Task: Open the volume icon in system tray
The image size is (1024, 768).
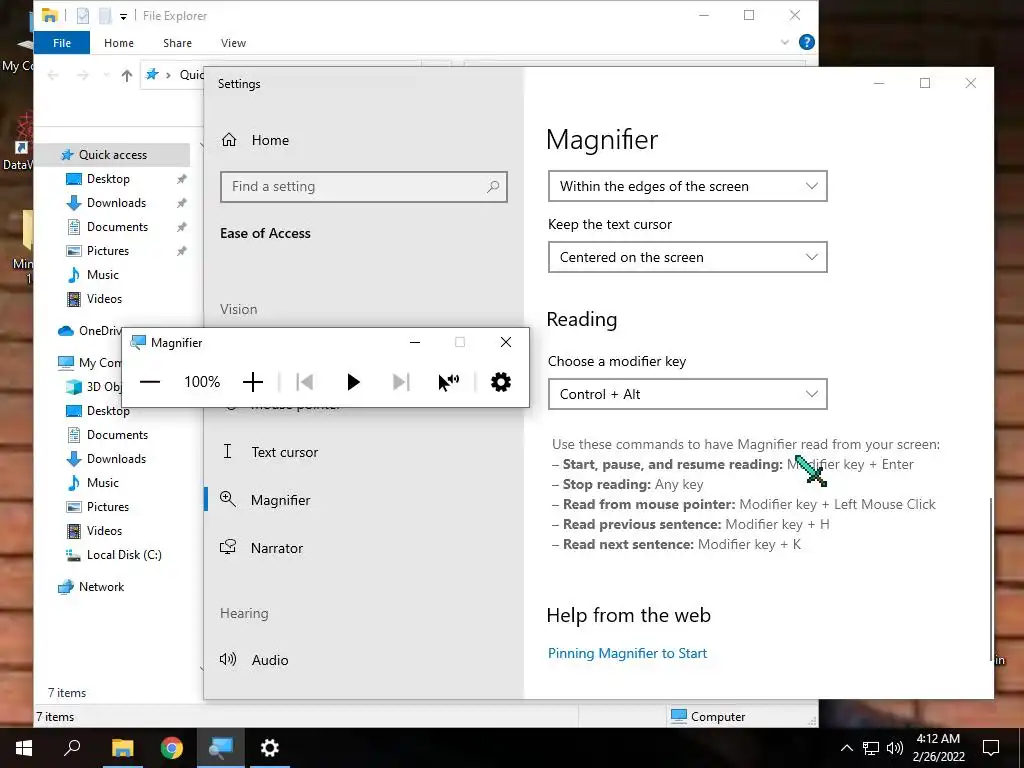Action: coord(895,748)
